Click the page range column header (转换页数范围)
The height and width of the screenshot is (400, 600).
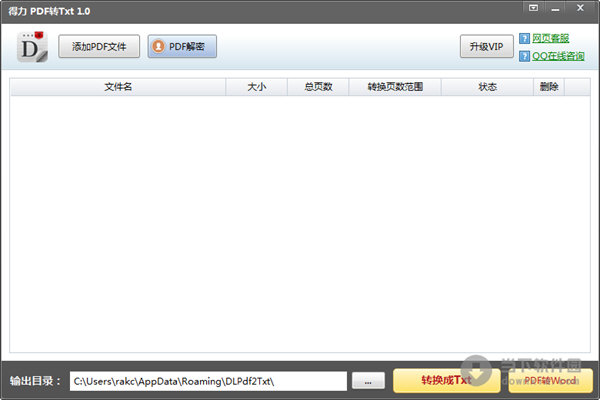(x=395, y=87)
